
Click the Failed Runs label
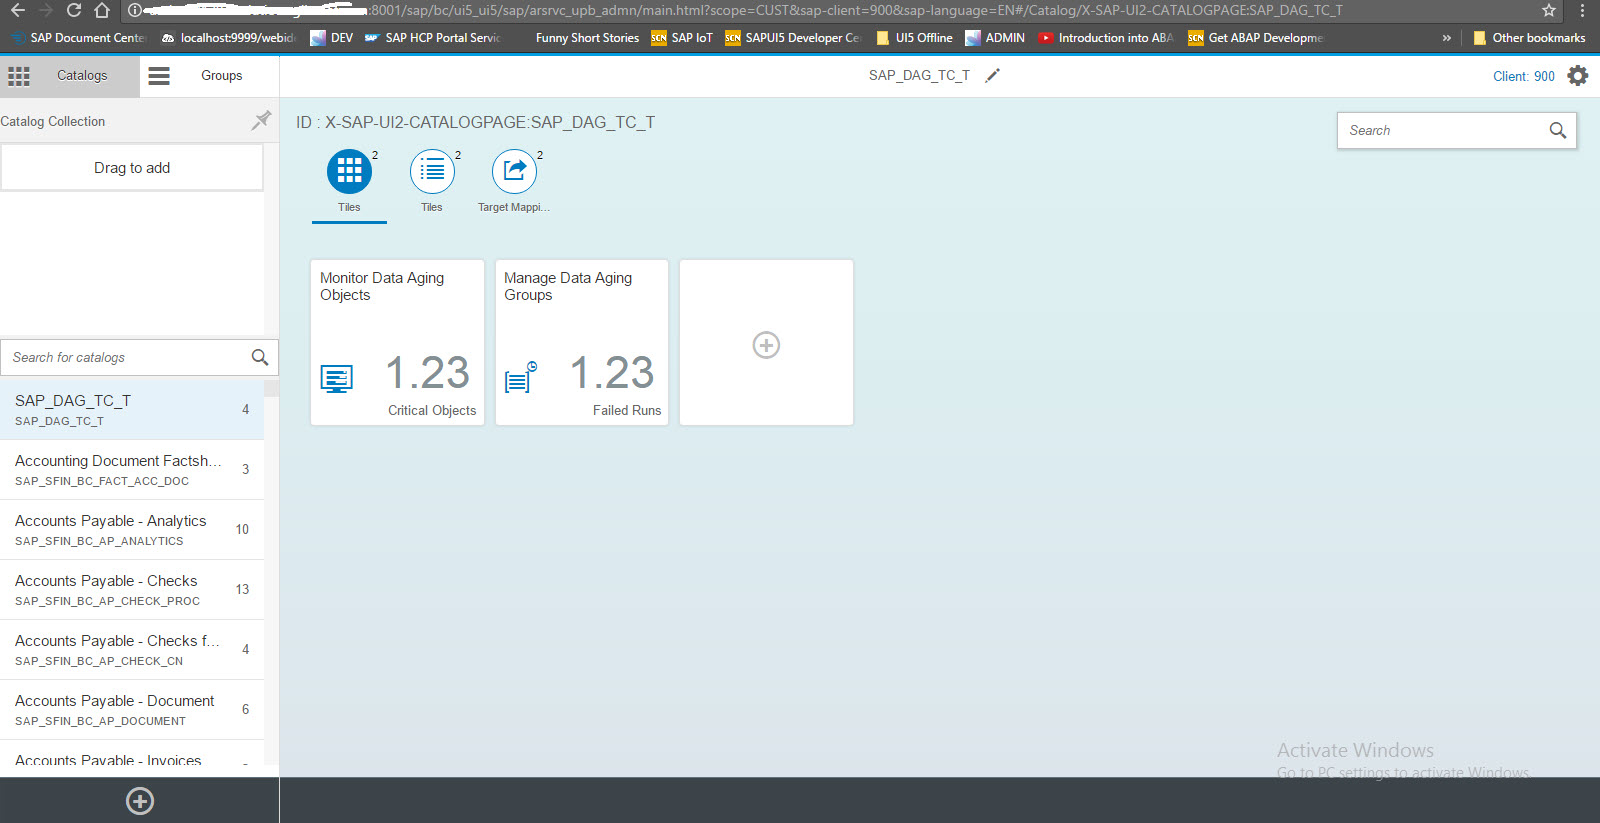tap(627, 410)
